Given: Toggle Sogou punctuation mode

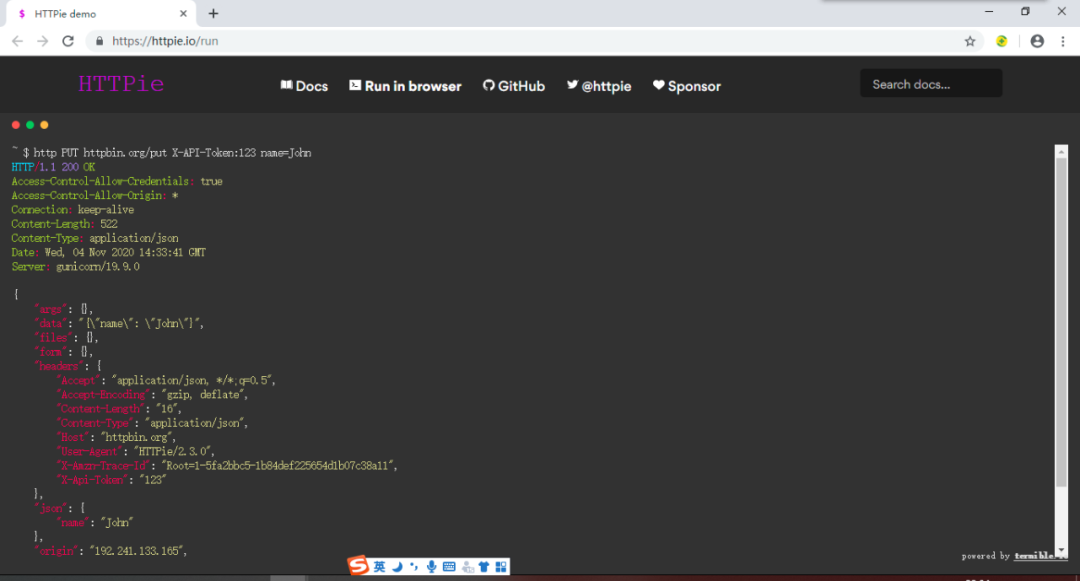Looking at the screenshot, I should (x=413, y=567).
